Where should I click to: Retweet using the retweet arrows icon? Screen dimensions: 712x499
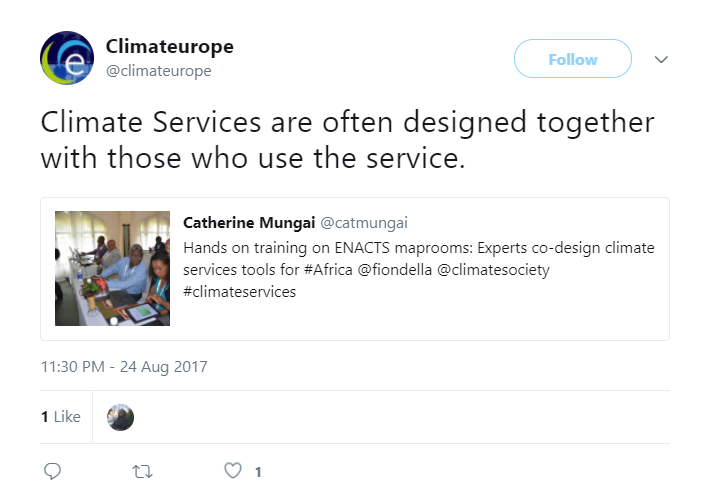143,471
